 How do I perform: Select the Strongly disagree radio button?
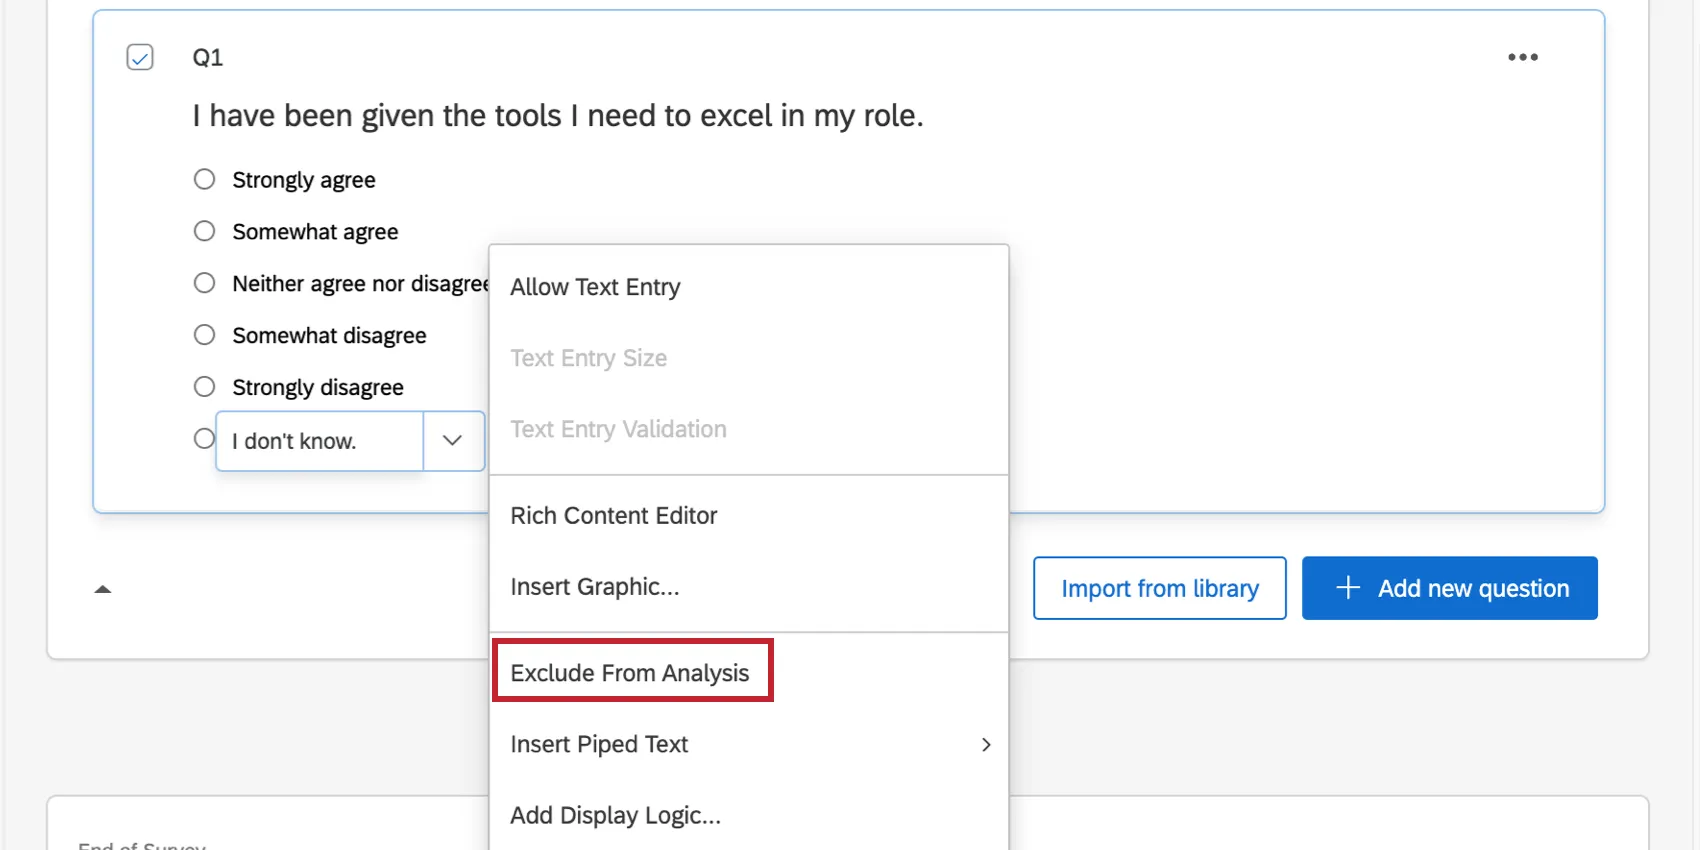(205, 388)
